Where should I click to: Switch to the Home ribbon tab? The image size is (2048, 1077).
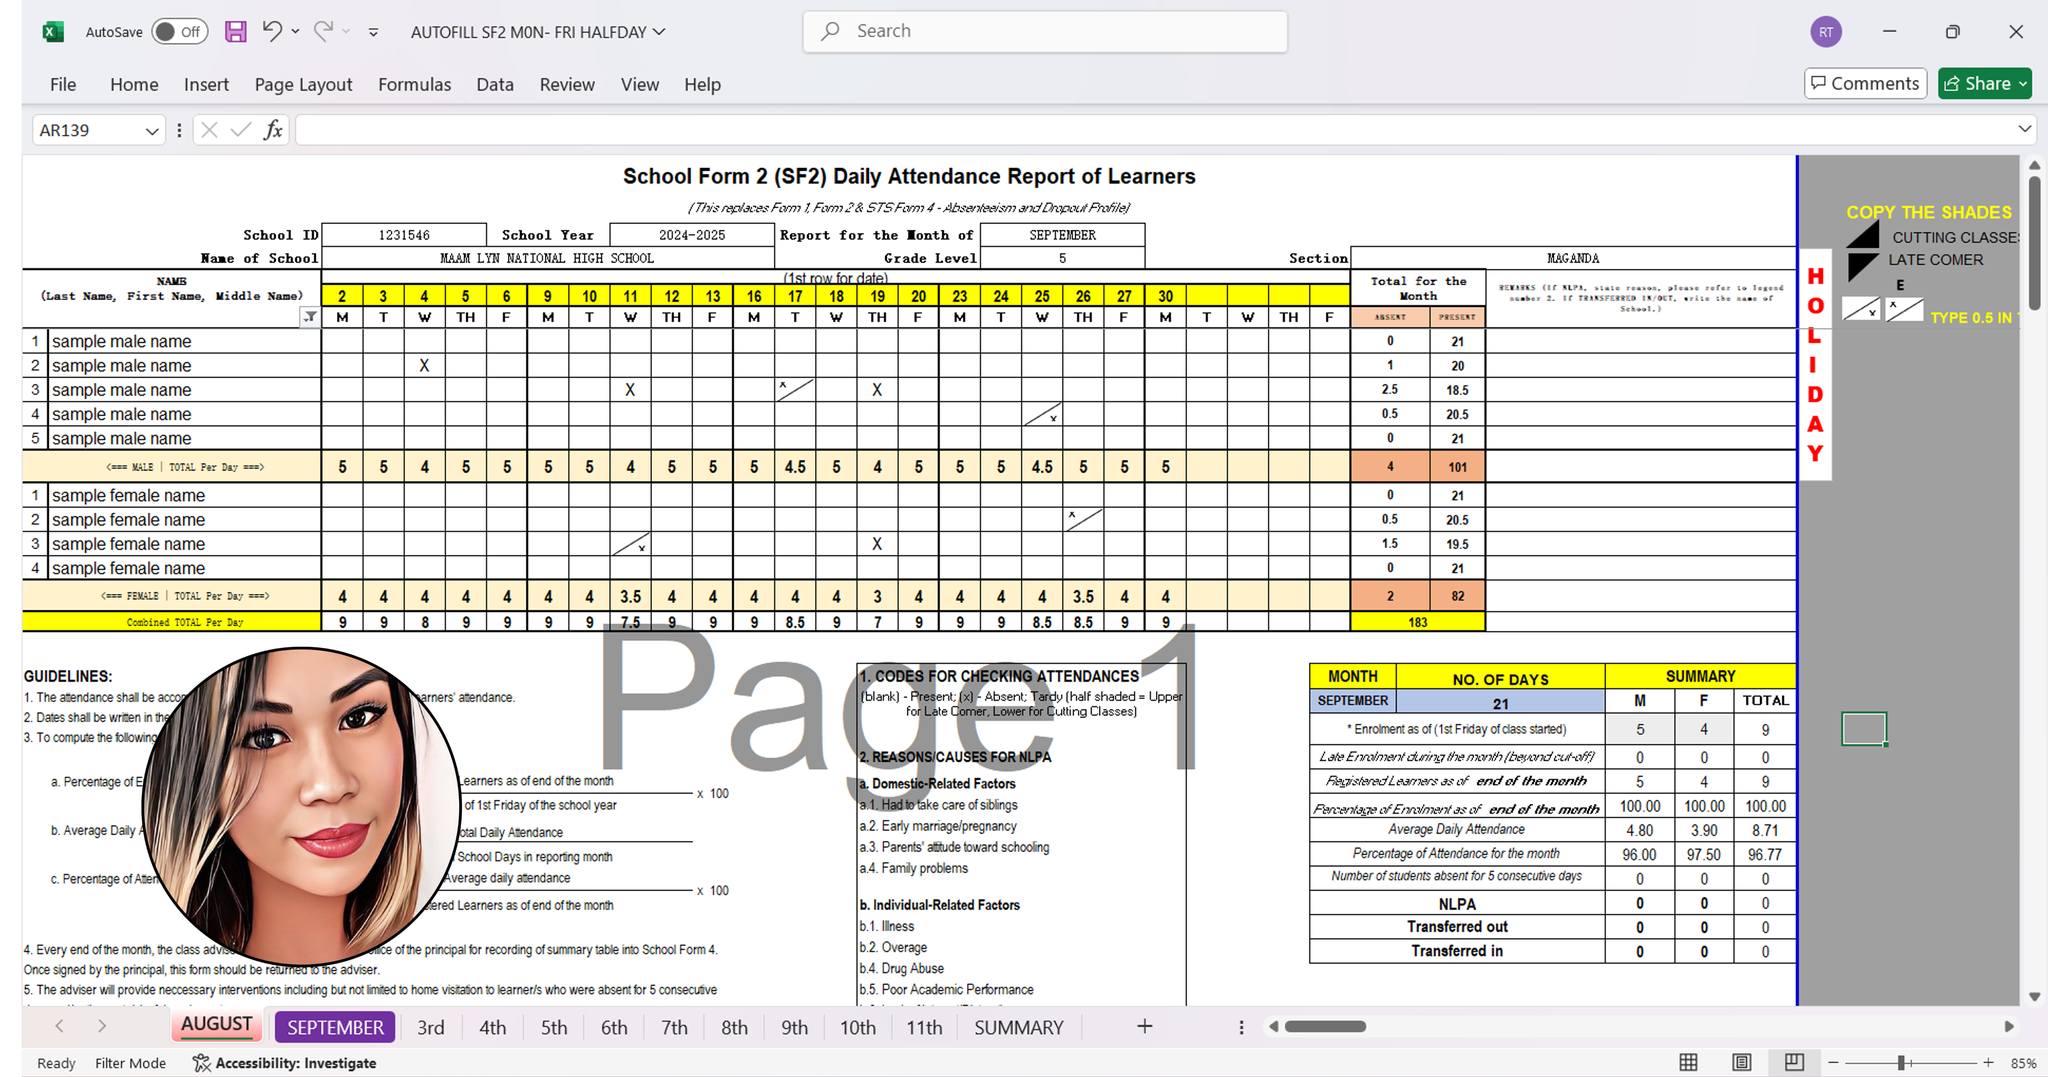point(134,84)
